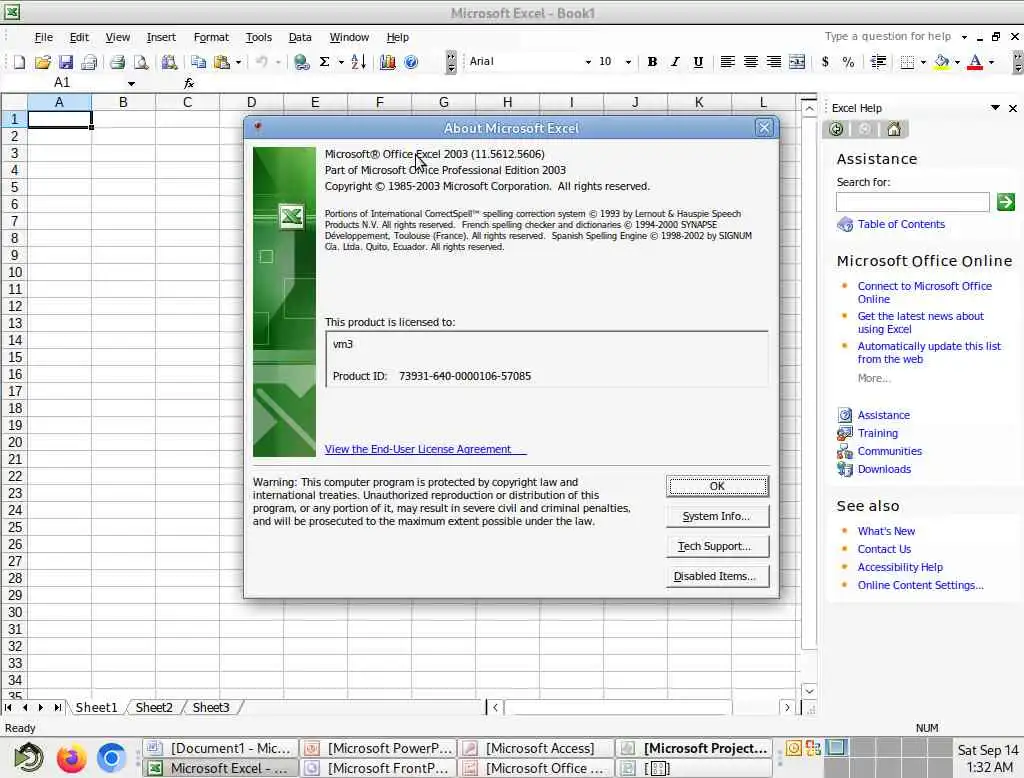Click the blue Help question mark icon
The height and width of the screenshot is (778, 1024).
coord(411,62)
